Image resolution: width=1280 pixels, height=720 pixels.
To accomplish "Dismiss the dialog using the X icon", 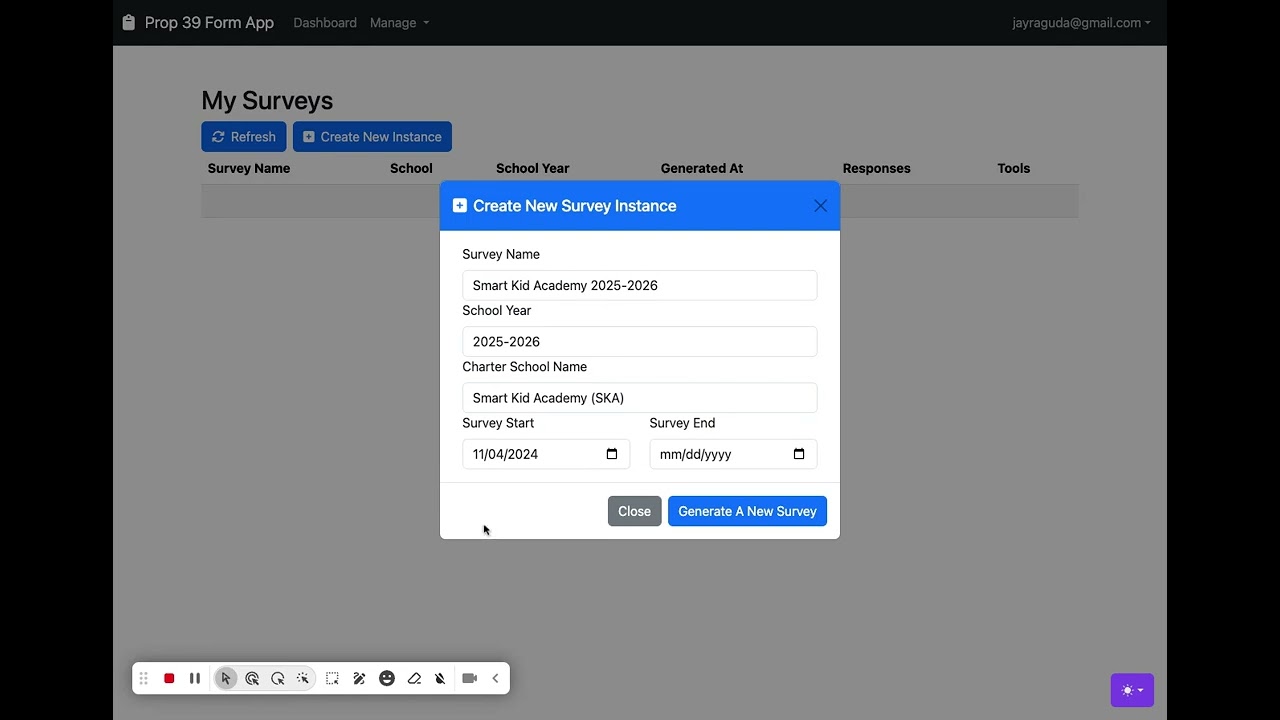I will (x=820, y=206).
